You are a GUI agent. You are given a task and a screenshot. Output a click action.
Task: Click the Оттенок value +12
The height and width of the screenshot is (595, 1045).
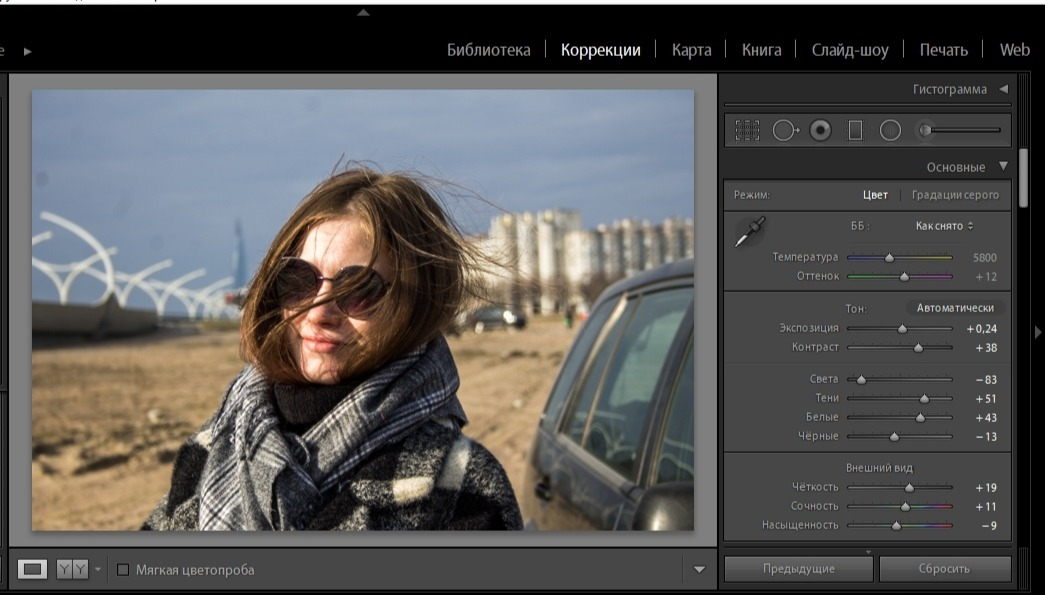tap(986, 277)
